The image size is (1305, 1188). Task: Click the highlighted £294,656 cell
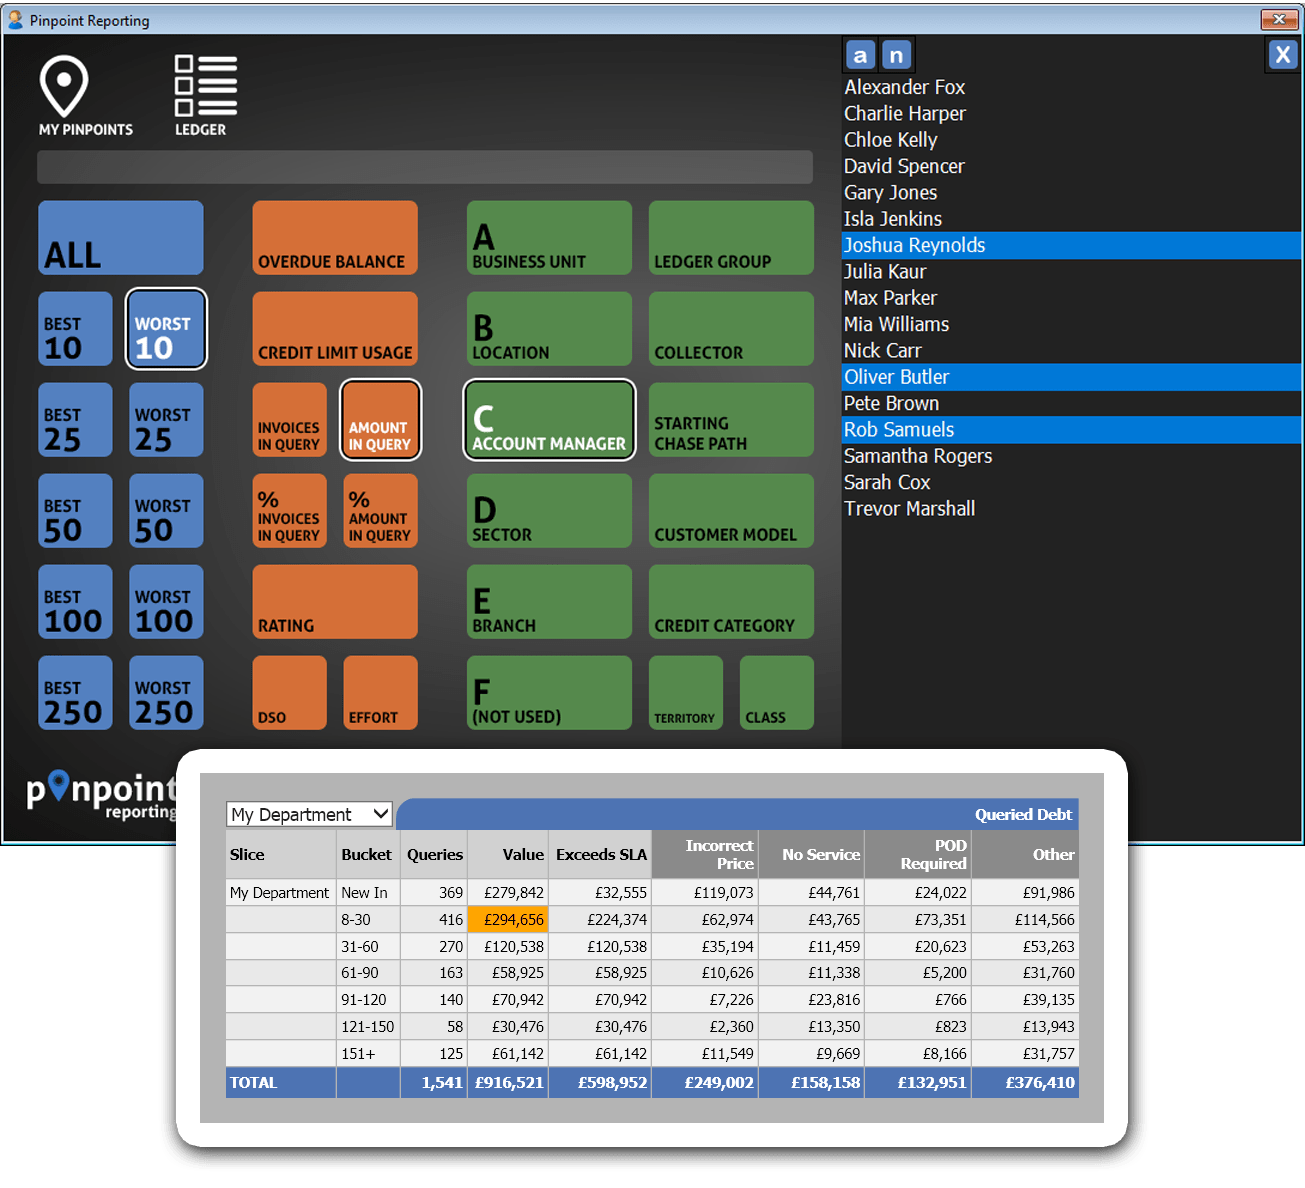507,919
